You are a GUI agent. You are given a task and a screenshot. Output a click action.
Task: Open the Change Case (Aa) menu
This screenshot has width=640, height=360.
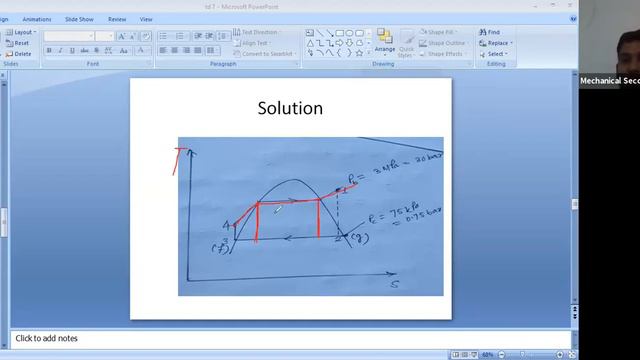click(x=124, y=51)
